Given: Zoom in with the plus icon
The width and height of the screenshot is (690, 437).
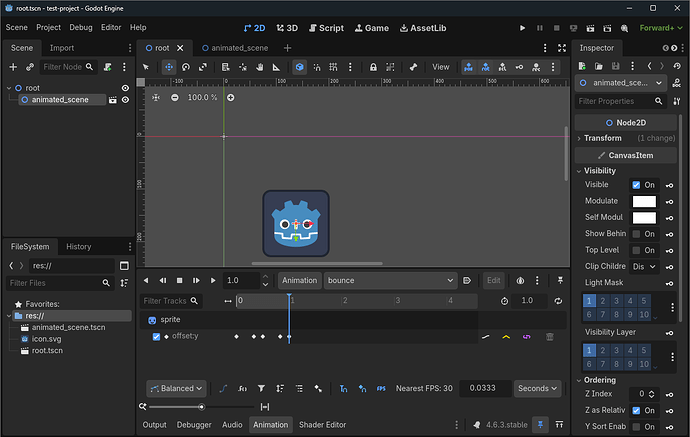Looking at the screenshot, I should pos(231,97).
